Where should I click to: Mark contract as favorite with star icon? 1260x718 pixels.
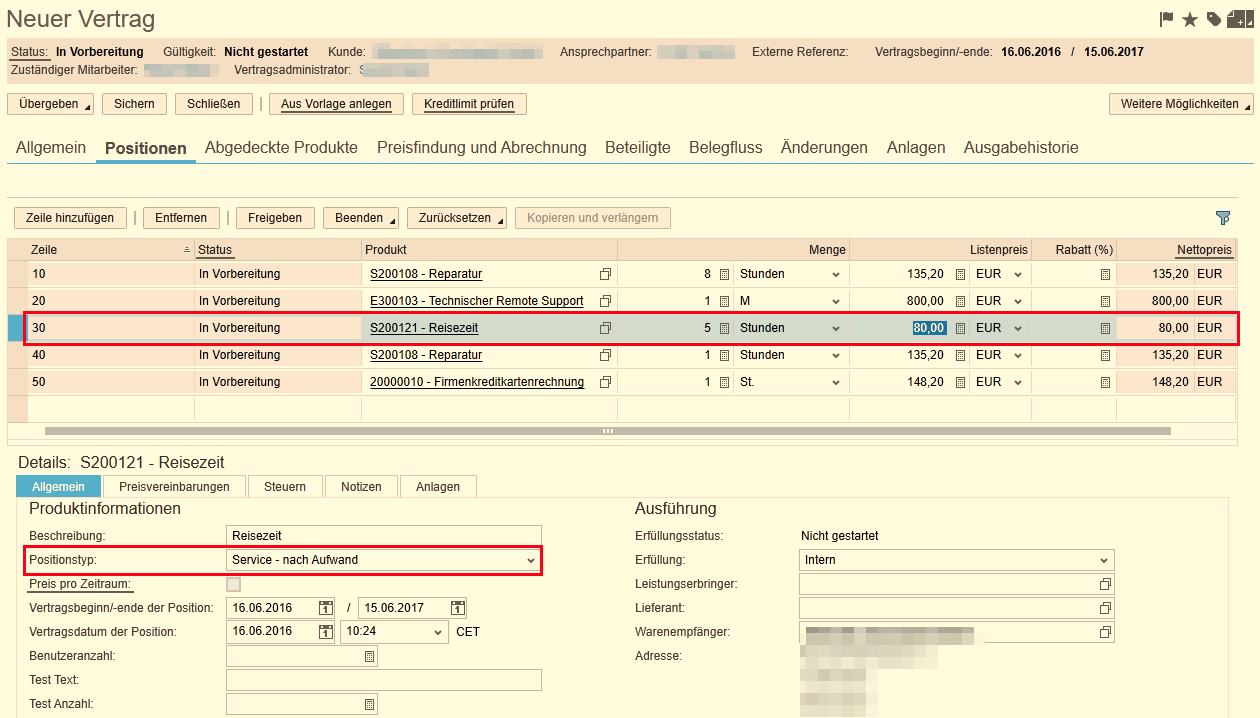coord(1190,19)
